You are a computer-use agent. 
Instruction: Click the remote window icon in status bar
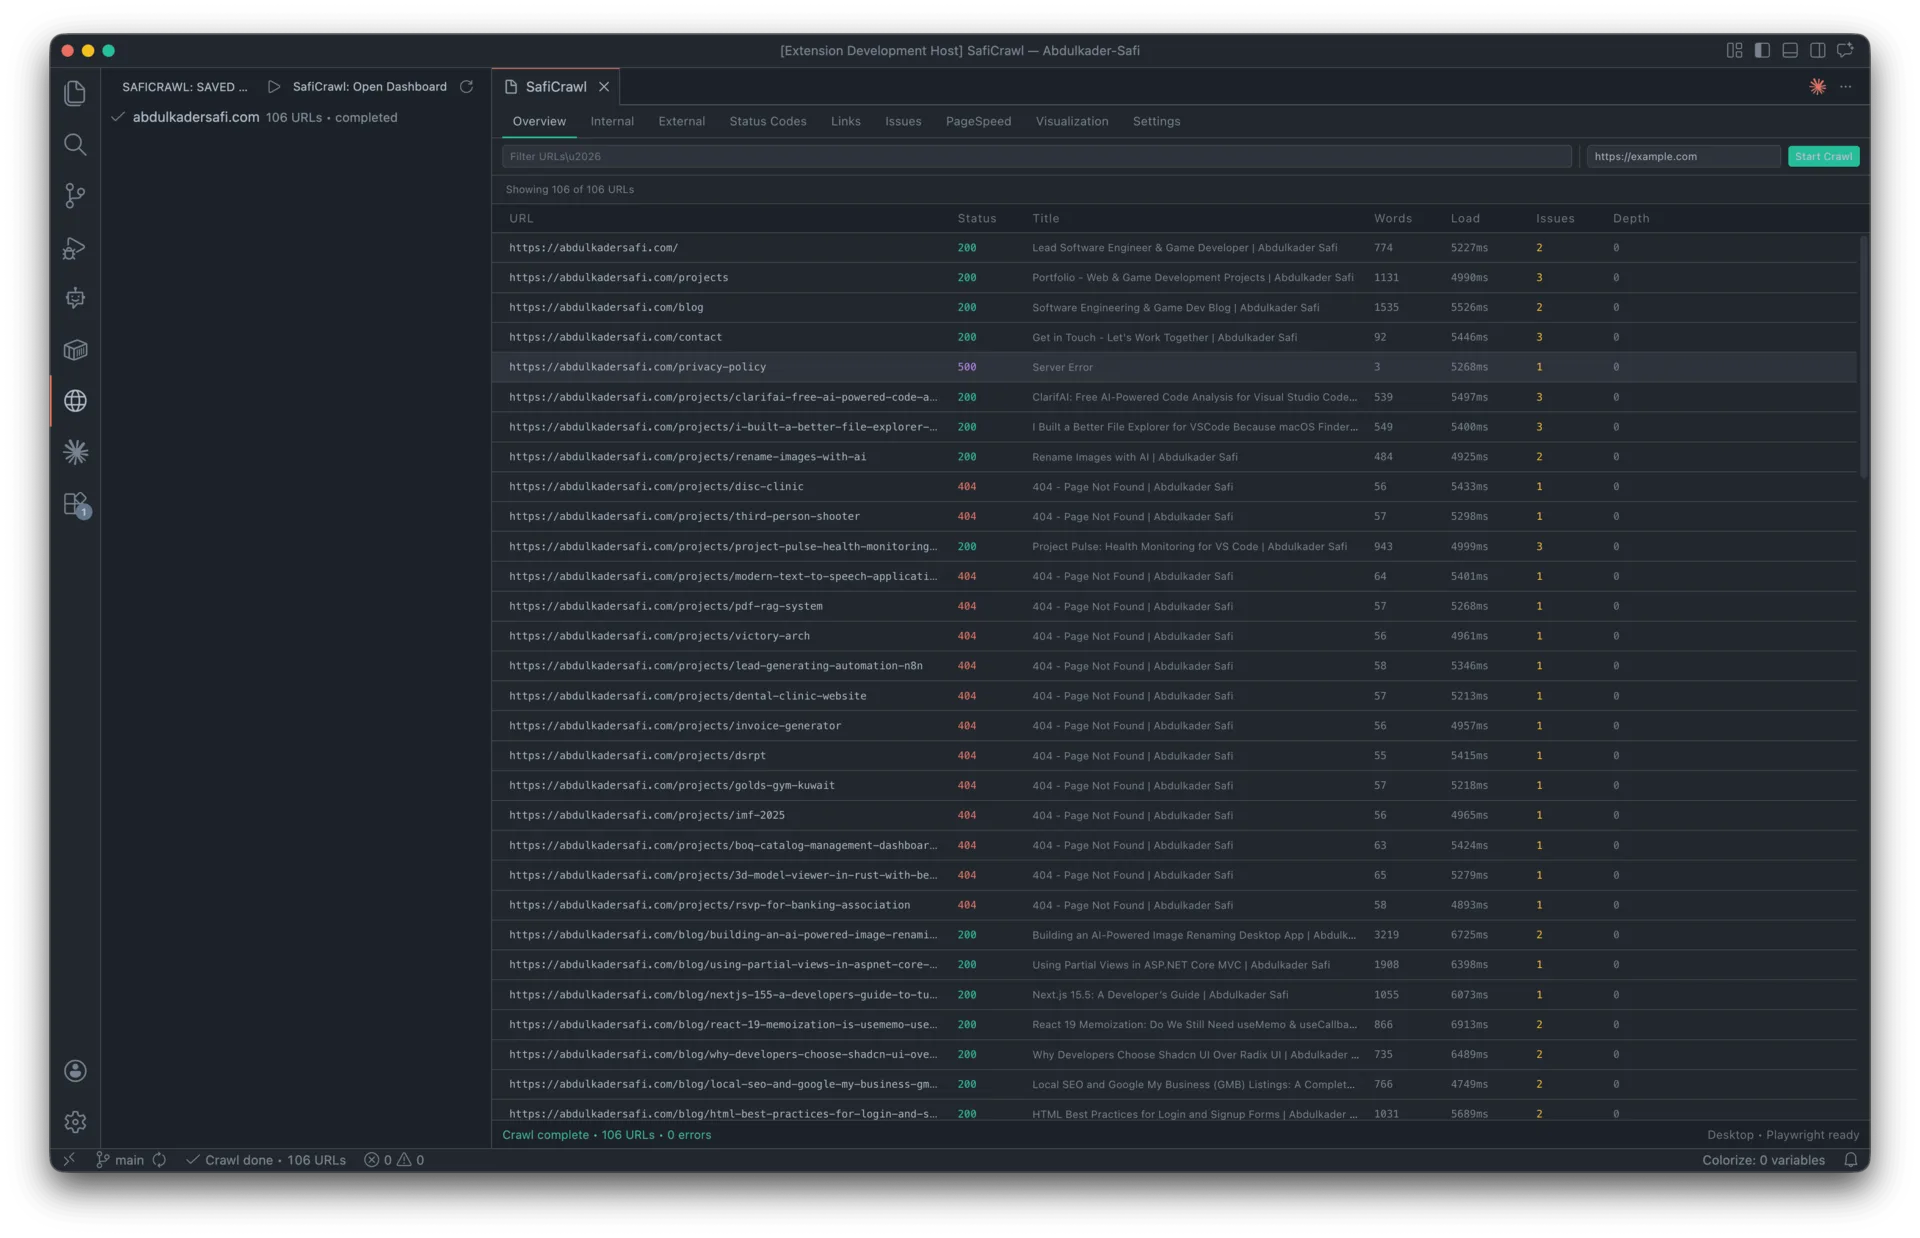point(69,1160)
